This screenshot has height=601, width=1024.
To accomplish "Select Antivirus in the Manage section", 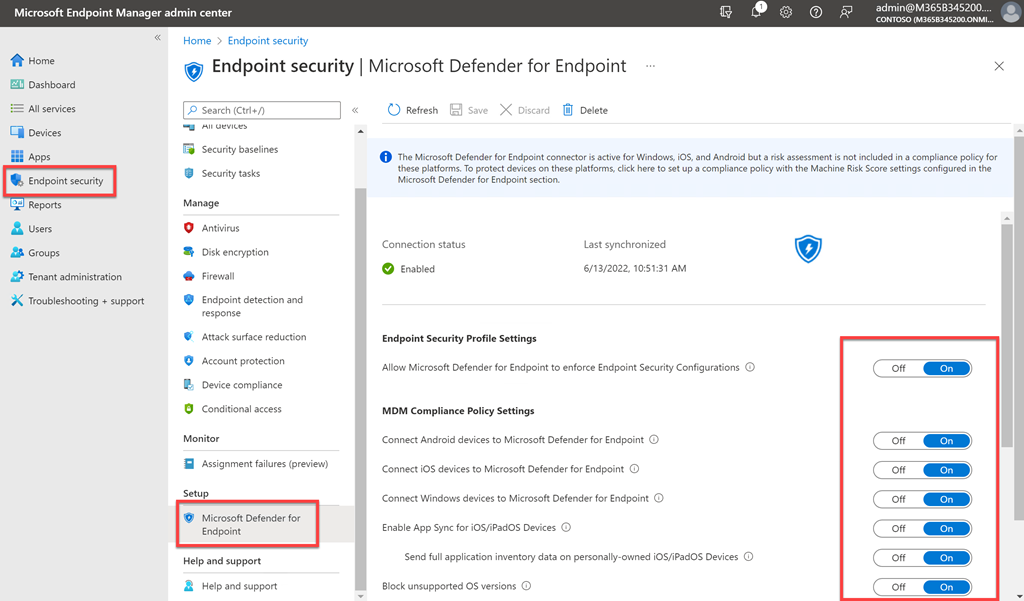I will (220, 228).
